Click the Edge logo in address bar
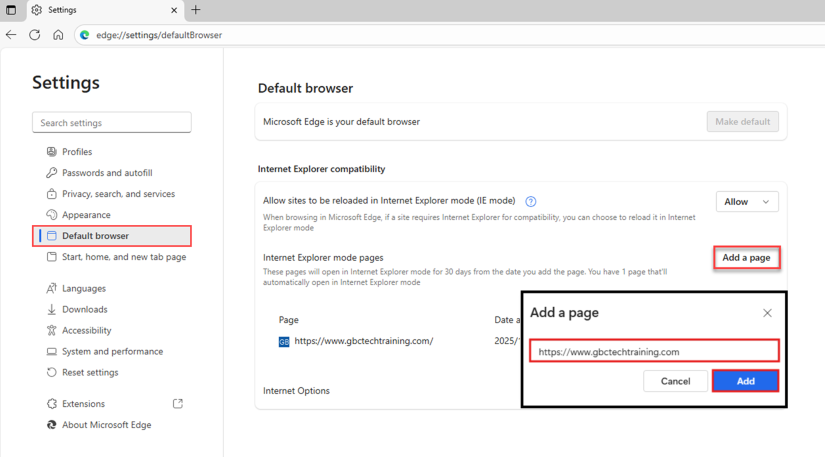 coord(85,35)
